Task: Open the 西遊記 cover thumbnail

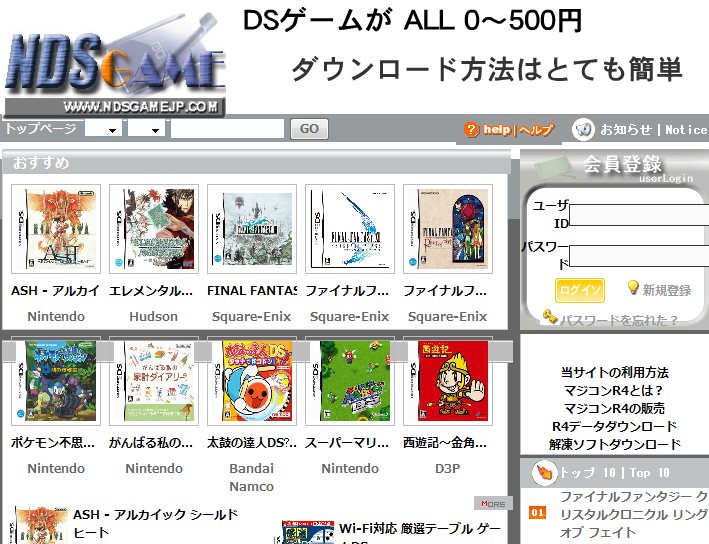Action: pos(448,381)
